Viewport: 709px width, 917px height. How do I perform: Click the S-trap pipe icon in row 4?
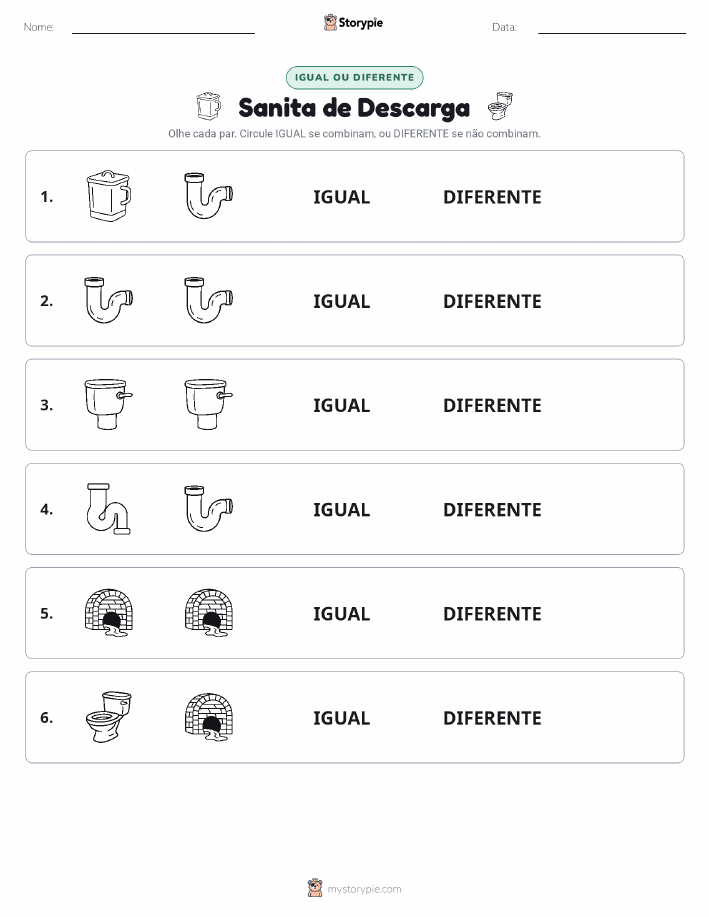[109, 509]
